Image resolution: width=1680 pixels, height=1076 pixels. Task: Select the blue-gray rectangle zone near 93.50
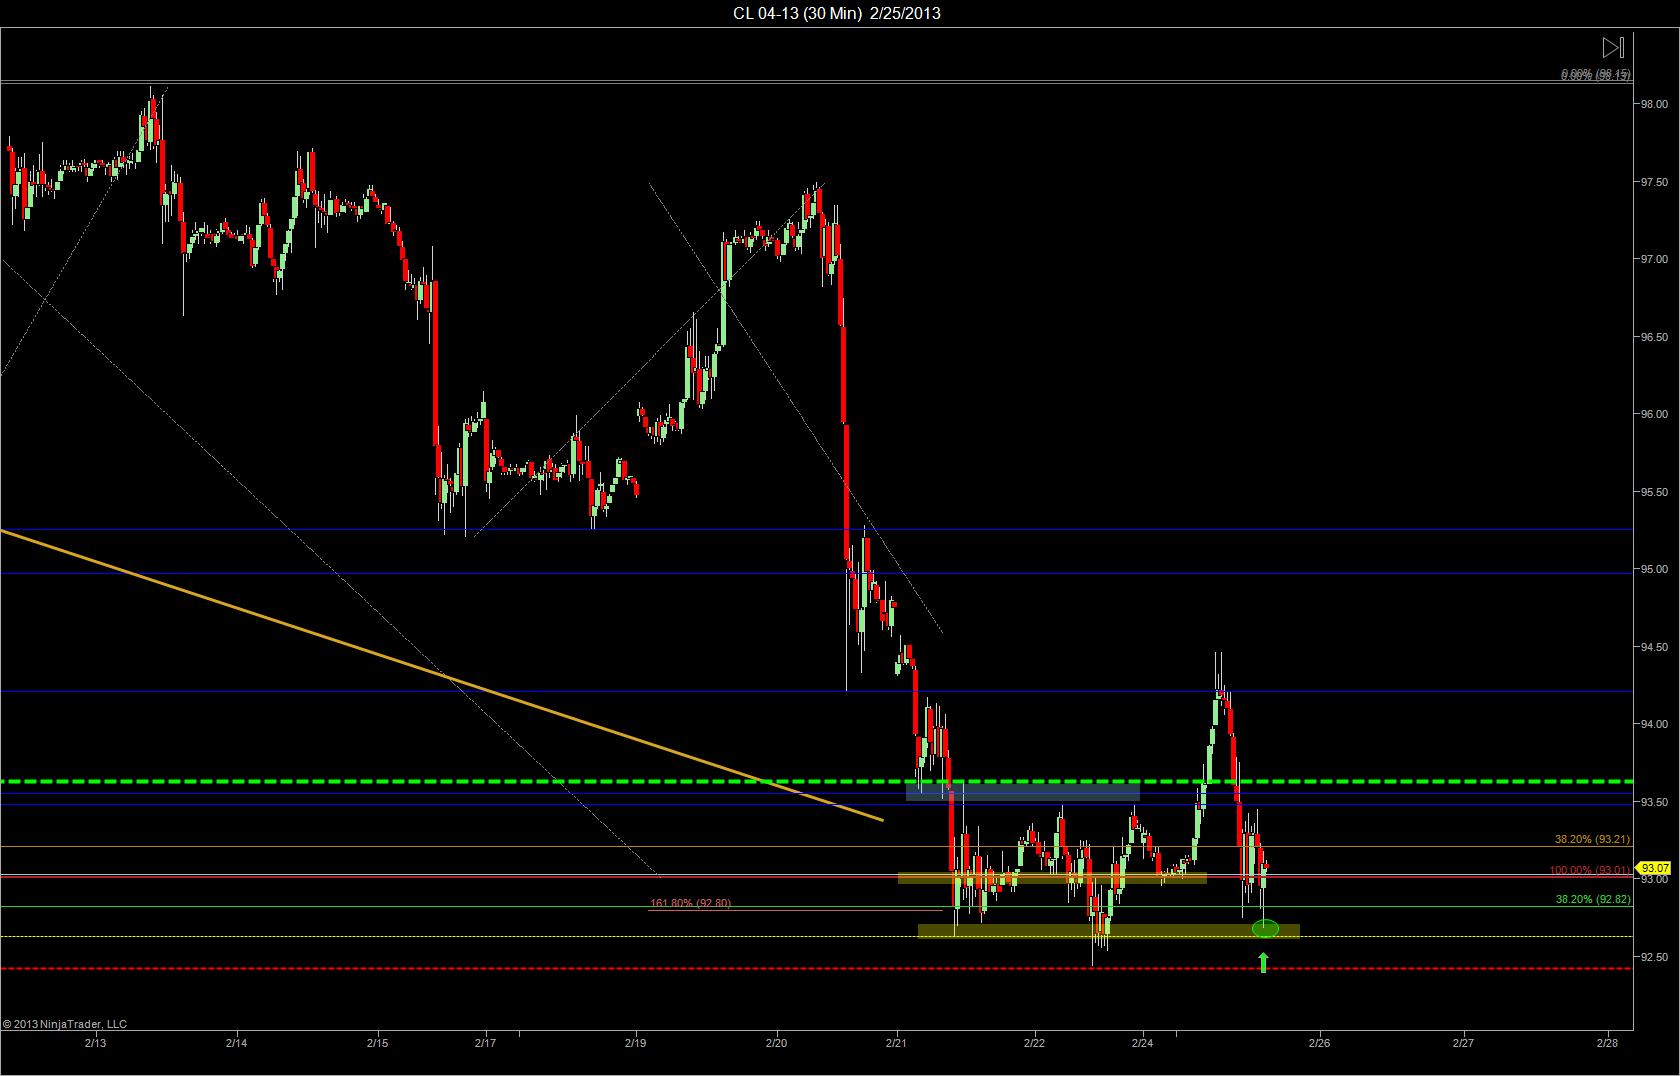(x=1023, y=791)
